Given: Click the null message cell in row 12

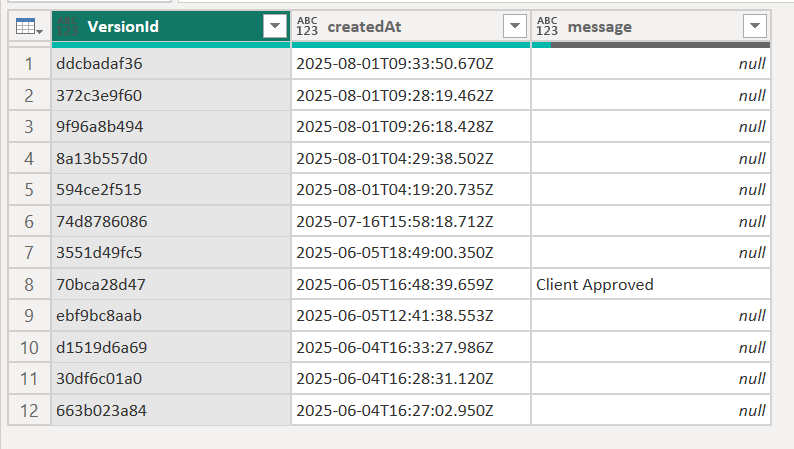Looking at the screenshot, I should 651,411.
